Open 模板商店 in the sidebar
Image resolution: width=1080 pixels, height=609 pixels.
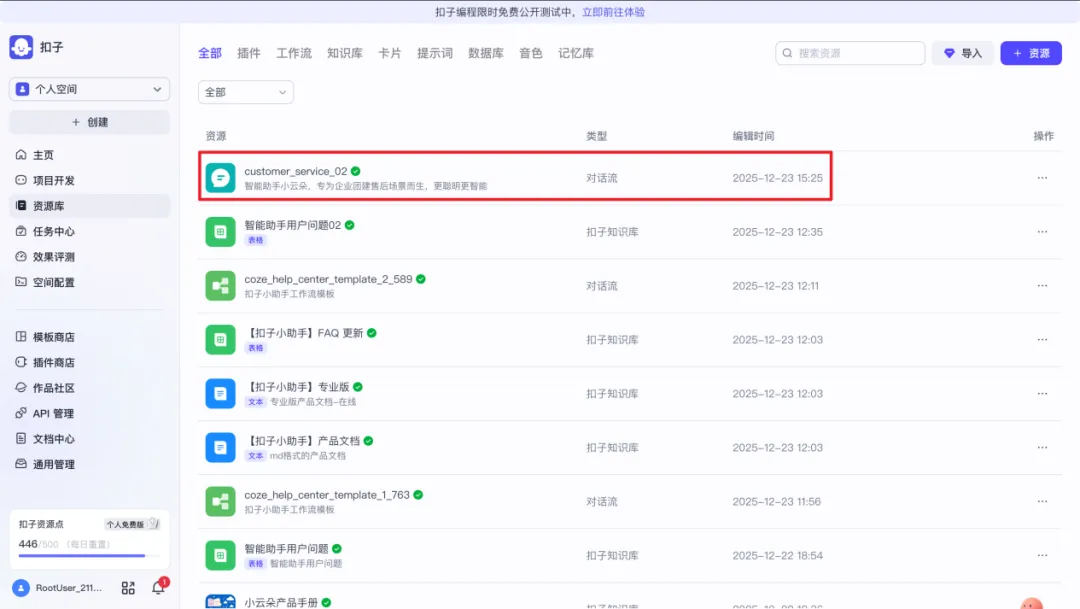(90, 337)
